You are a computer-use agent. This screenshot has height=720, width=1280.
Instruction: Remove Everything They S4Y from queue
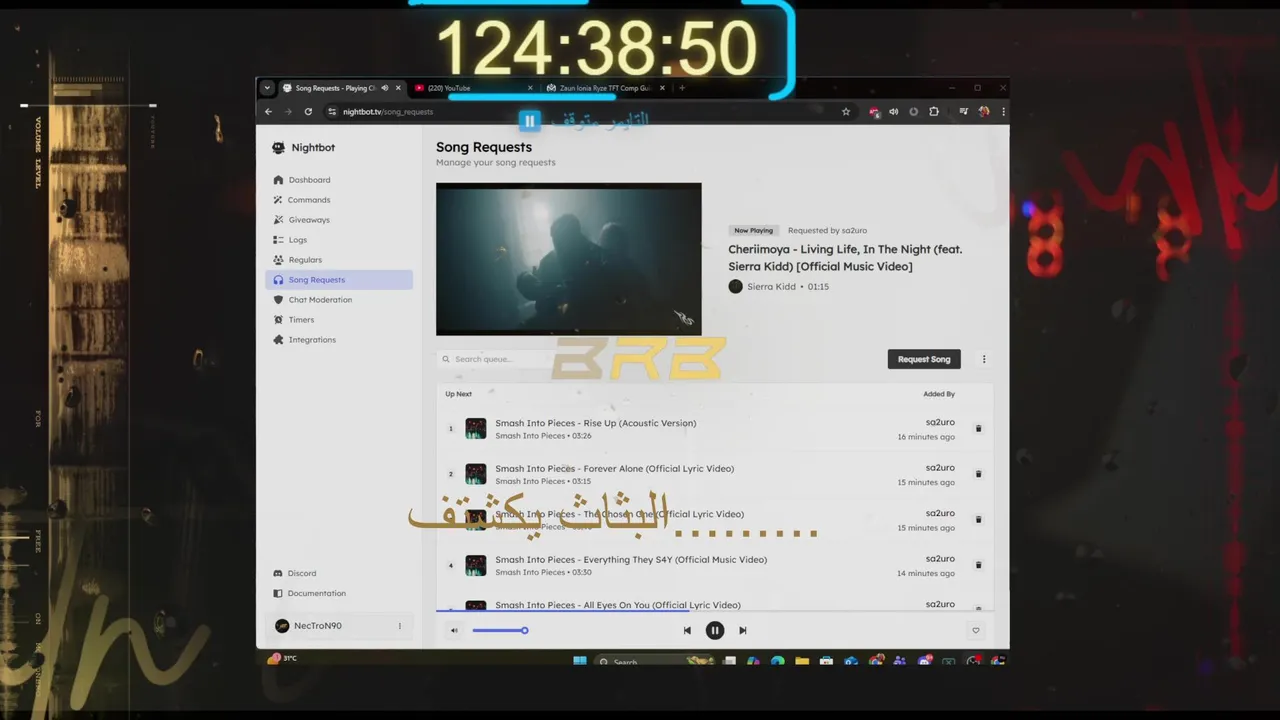[978, 565]
